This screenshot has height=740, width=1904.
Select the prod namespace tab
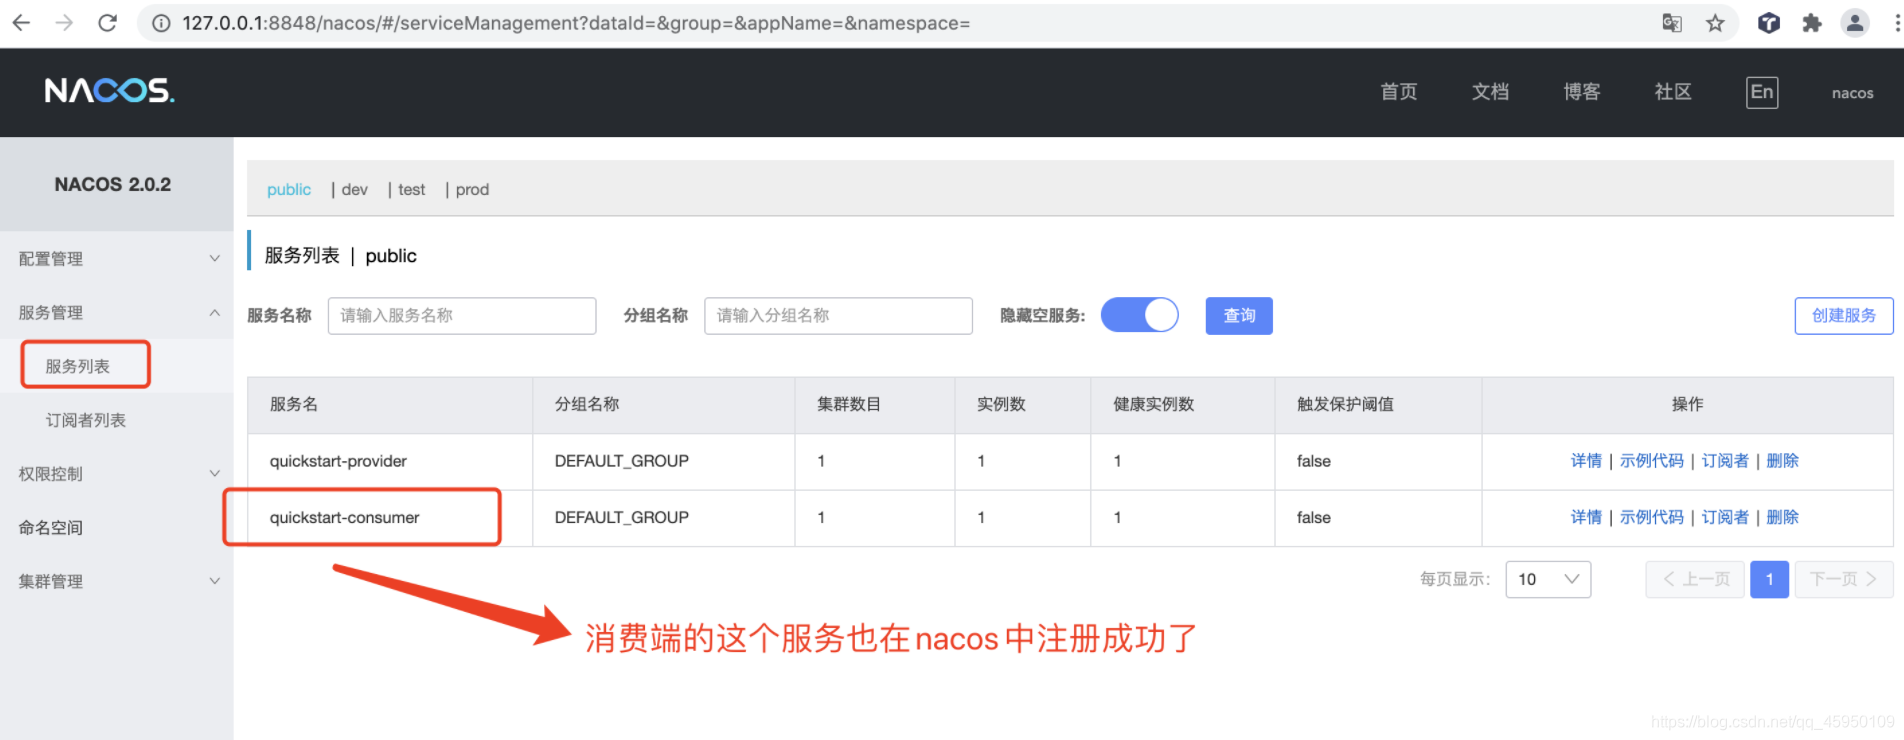[x=472, y=189]
